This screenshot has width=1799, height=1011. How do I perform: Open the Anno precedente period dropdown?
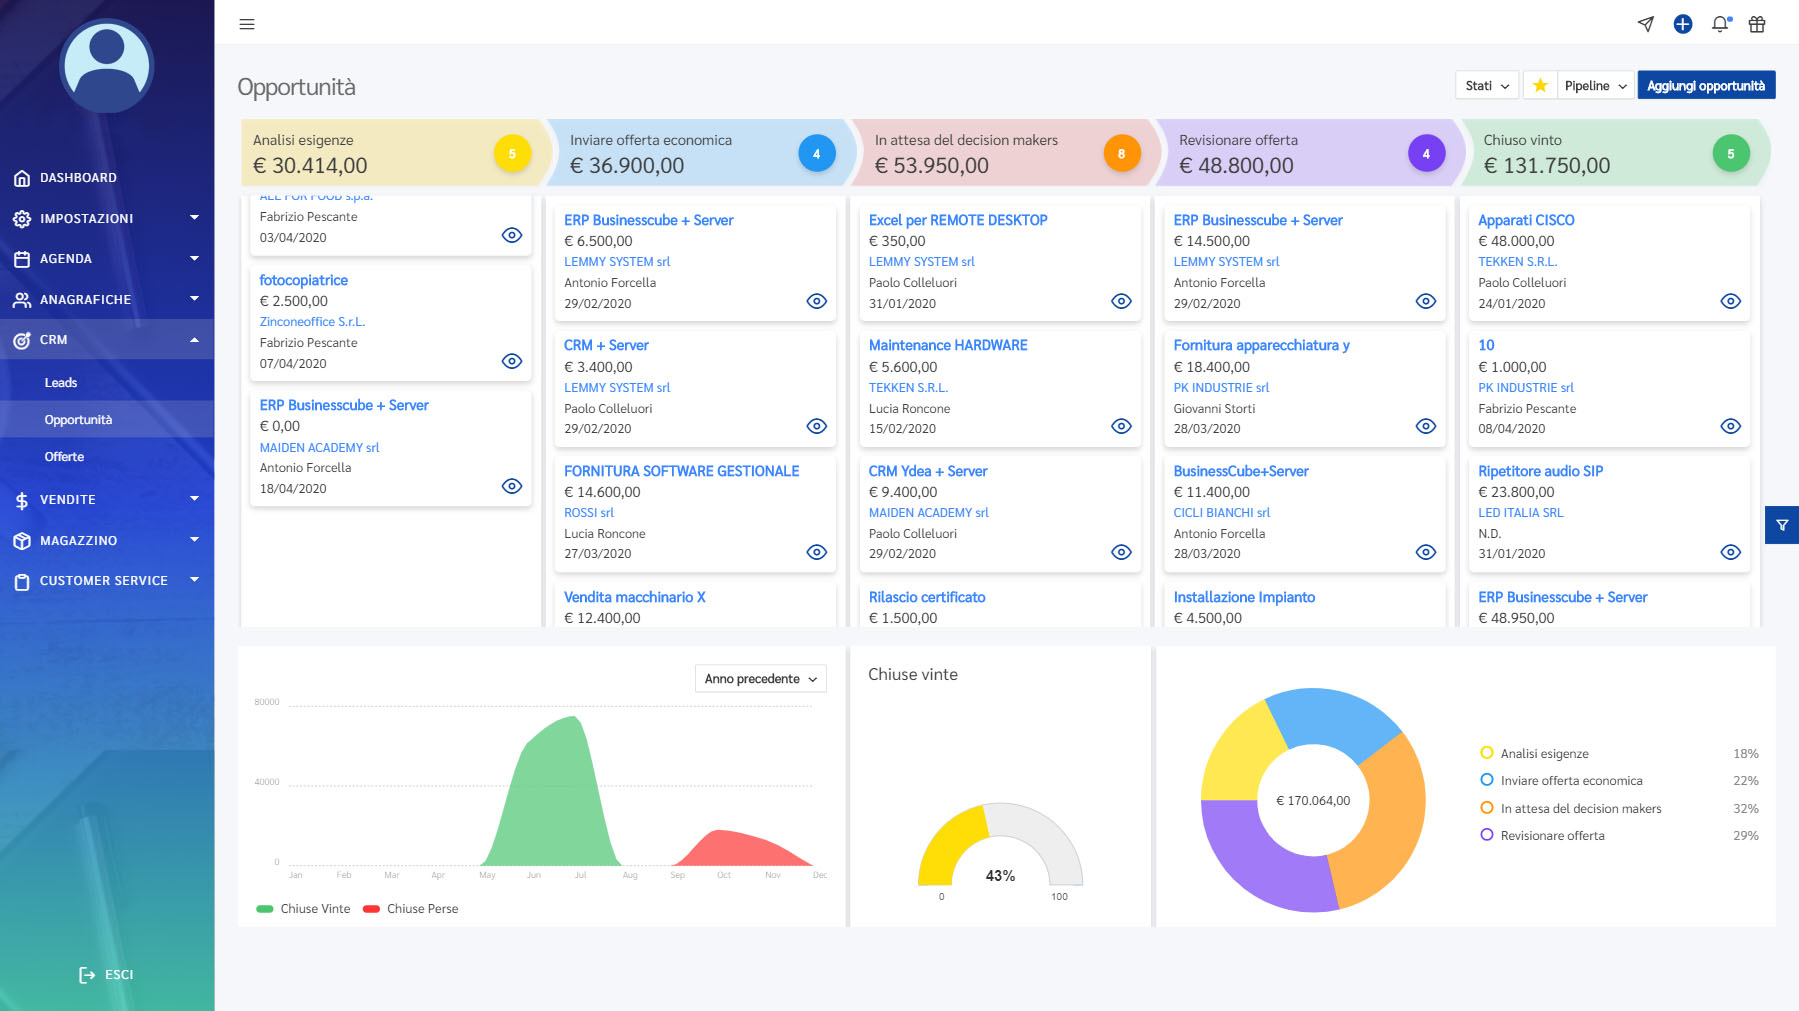(x=761, y=679)
